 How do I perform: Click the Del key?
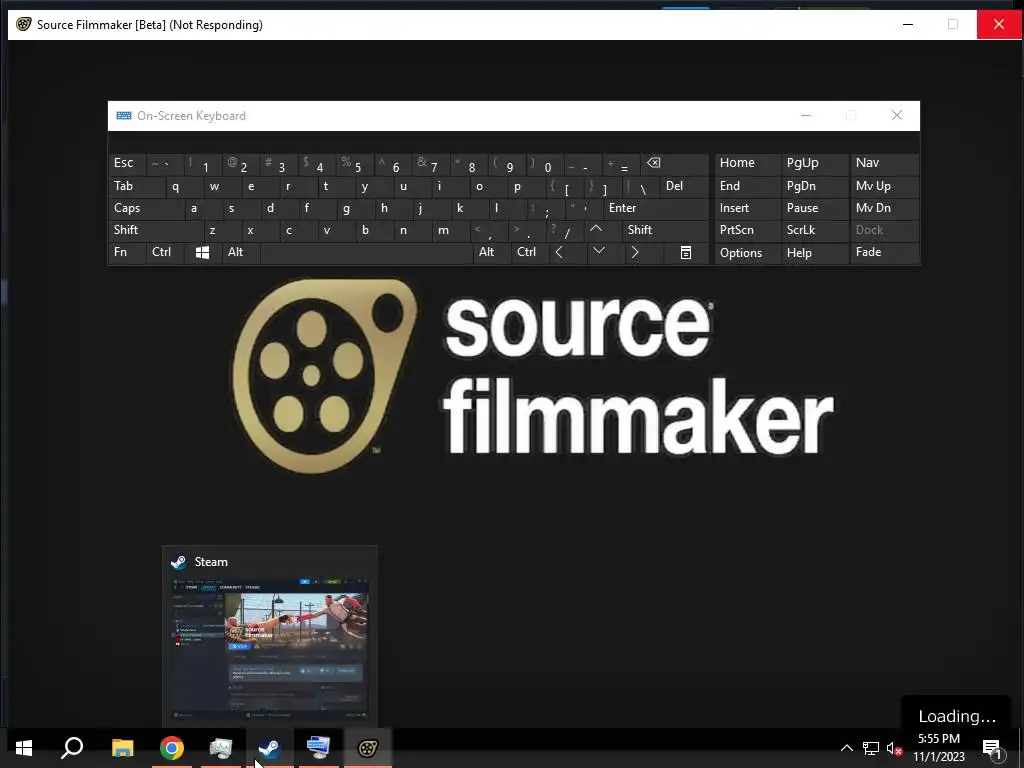coord(684,187)
